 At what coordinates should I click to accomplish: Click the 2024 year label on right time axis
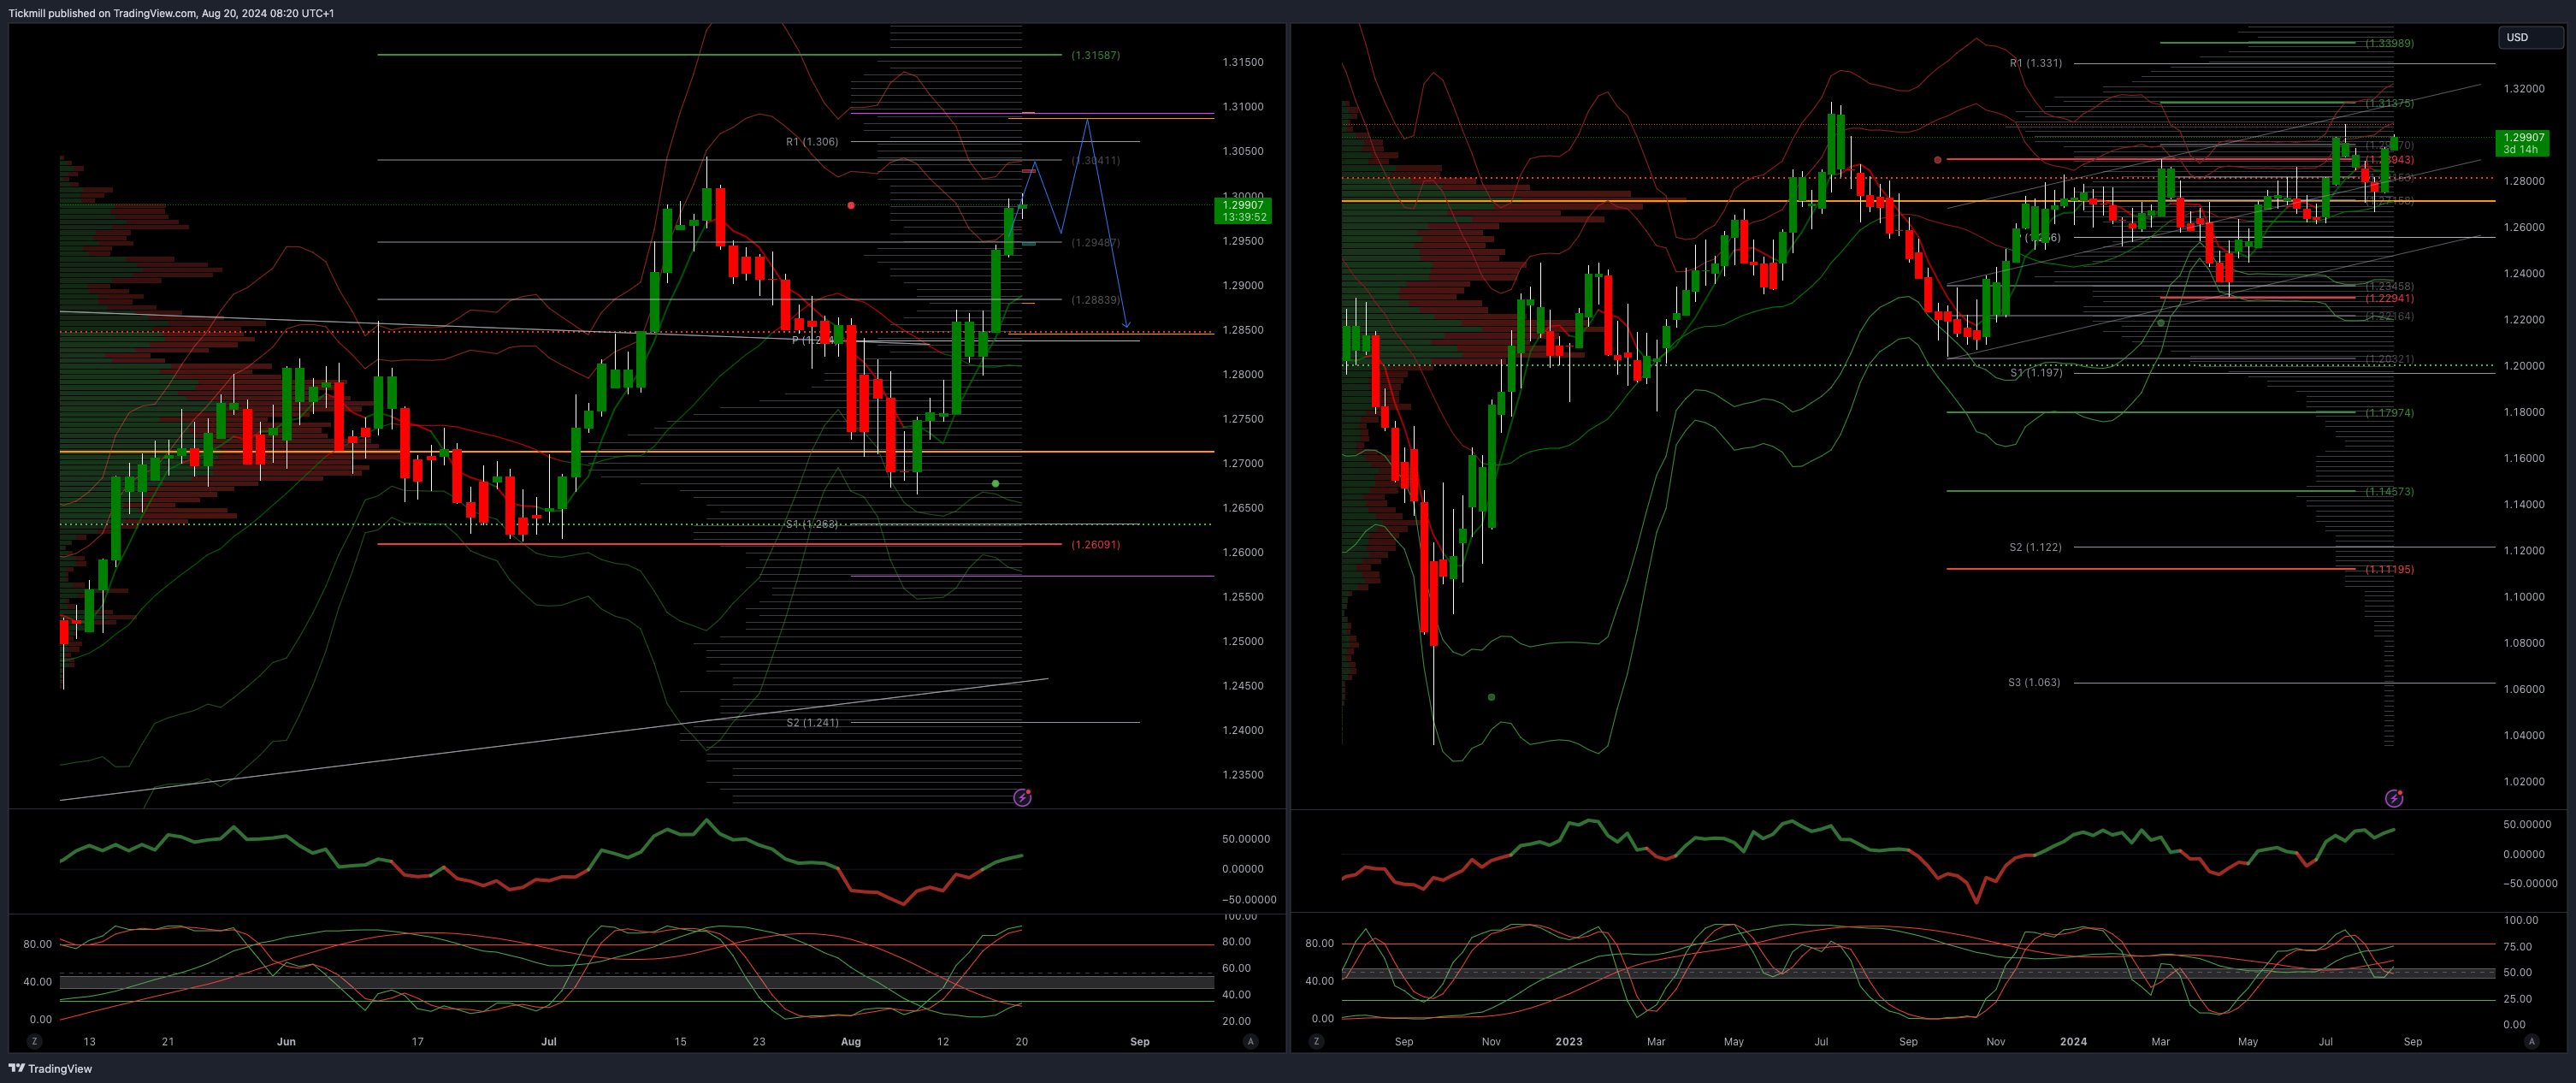[x=2073, y=1041]
